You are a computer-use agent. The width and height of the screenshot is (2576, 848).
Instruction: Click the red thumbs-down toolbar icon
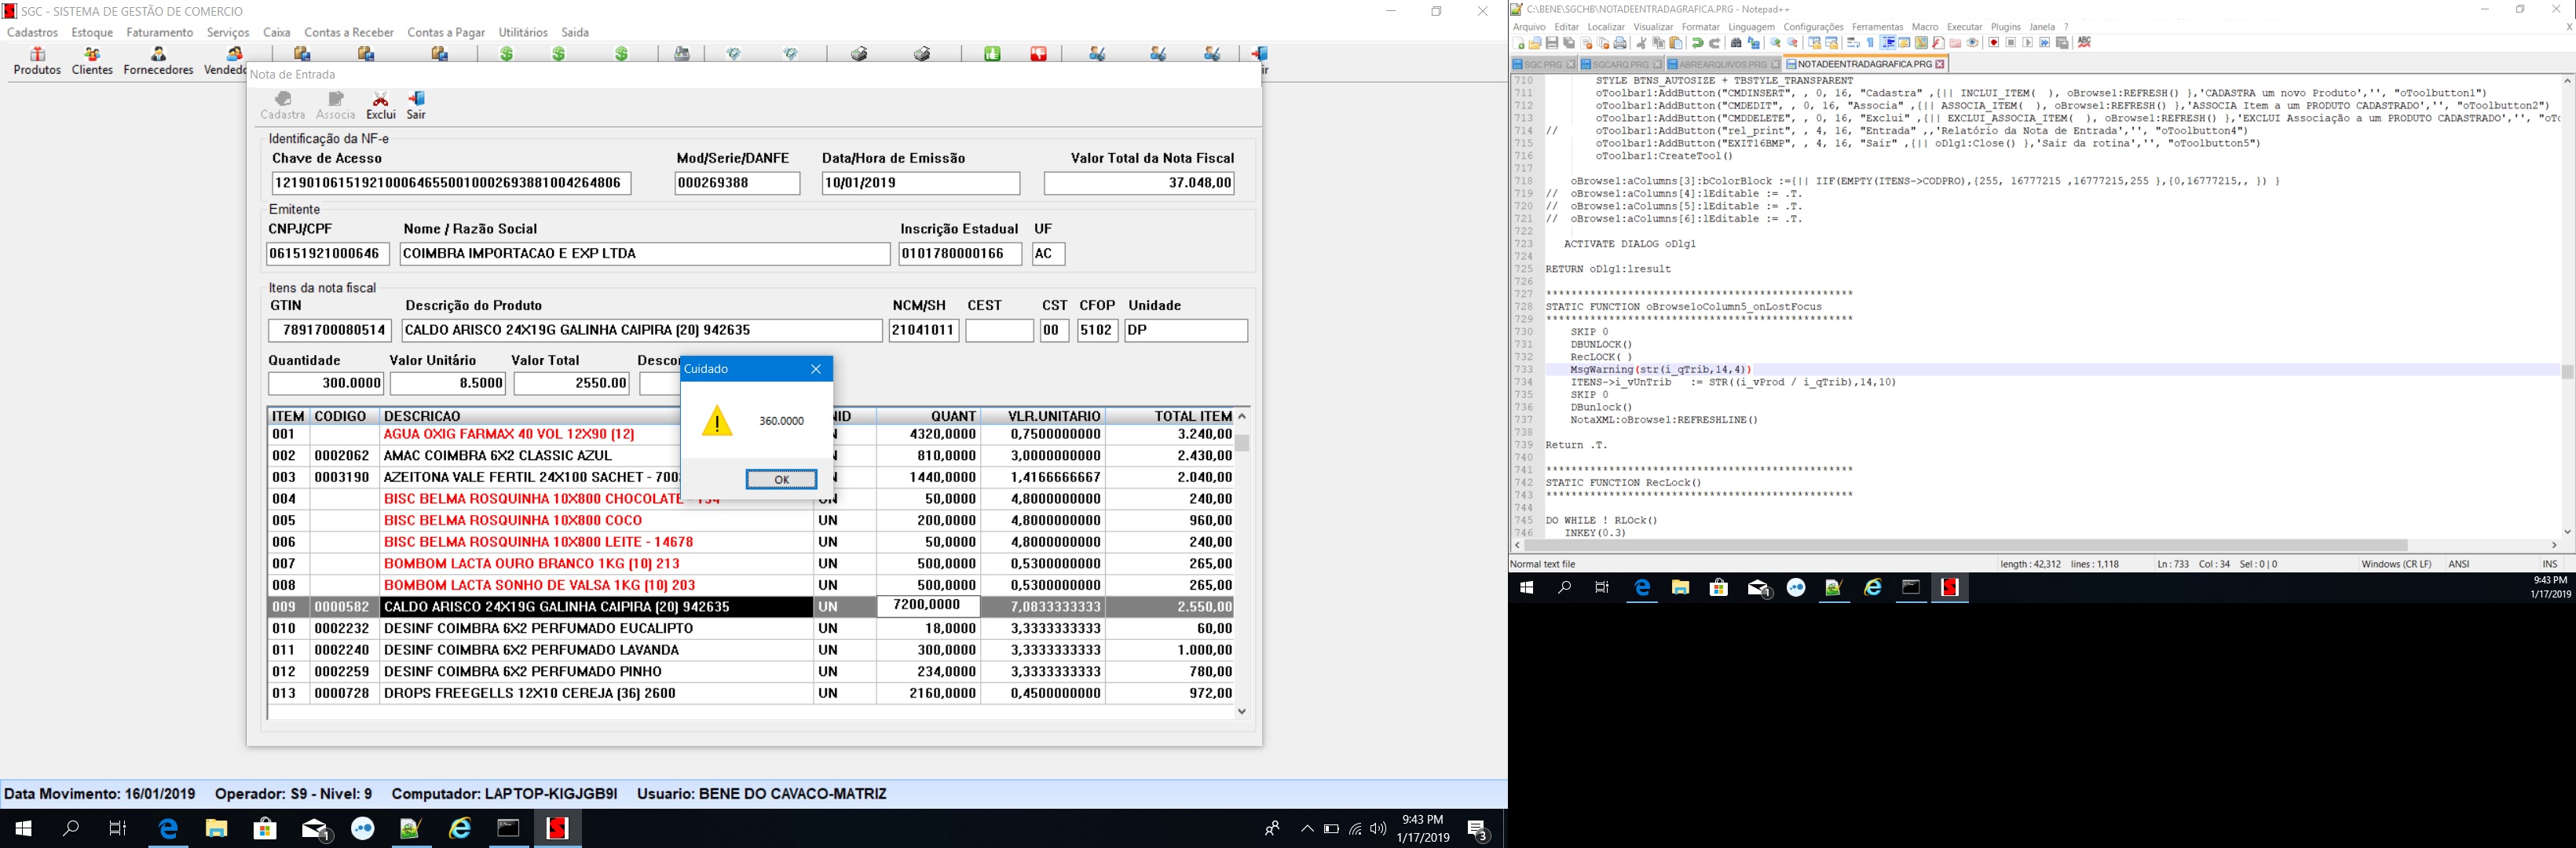tap(1039, 54)
